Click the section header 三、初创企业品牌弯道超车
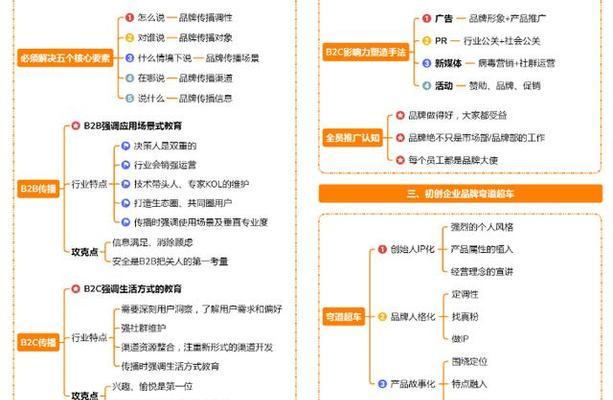The width and height of the screenshot is (613, 400). click(461, 194)
